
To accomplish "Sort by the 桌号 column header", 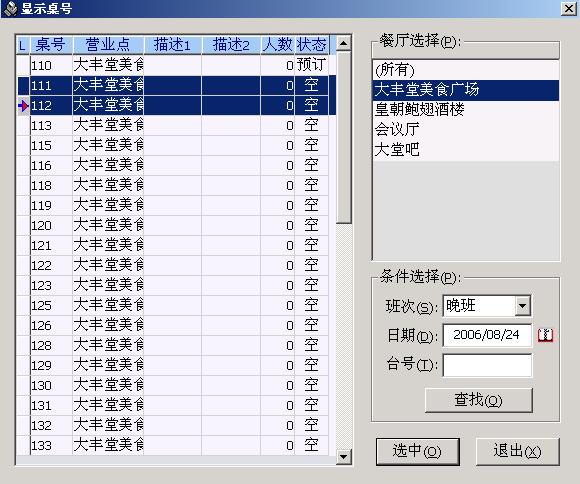I will tap(51, 45).
